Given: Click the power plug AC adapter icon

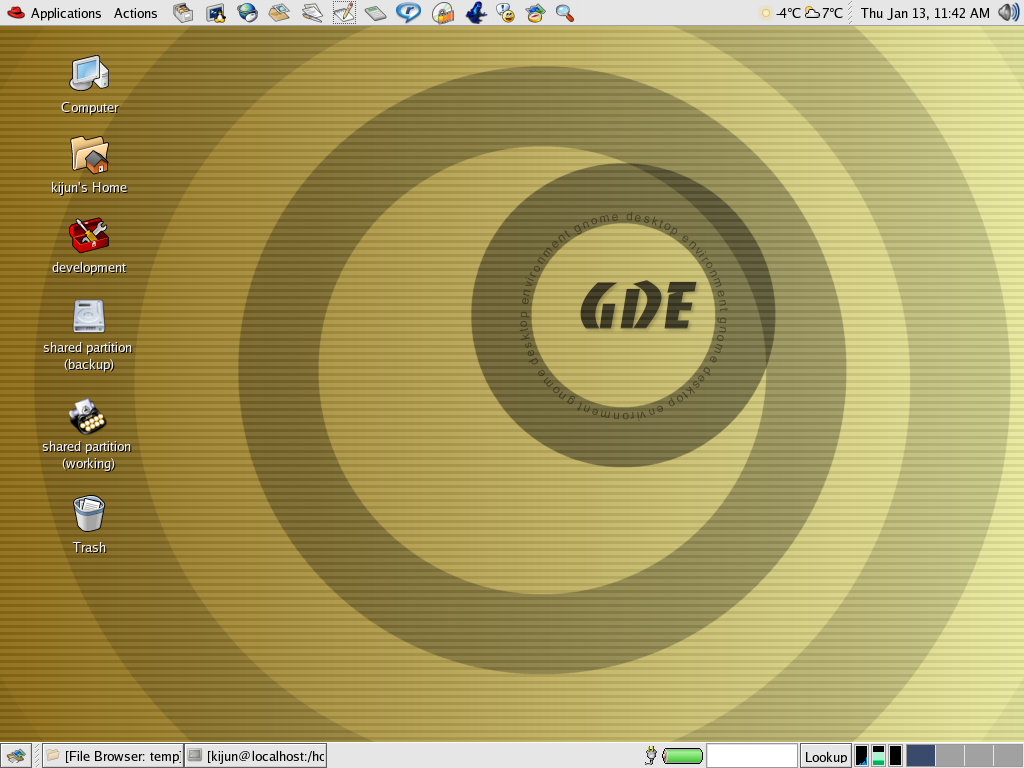Looking at the screenshot, I should 650,756.
